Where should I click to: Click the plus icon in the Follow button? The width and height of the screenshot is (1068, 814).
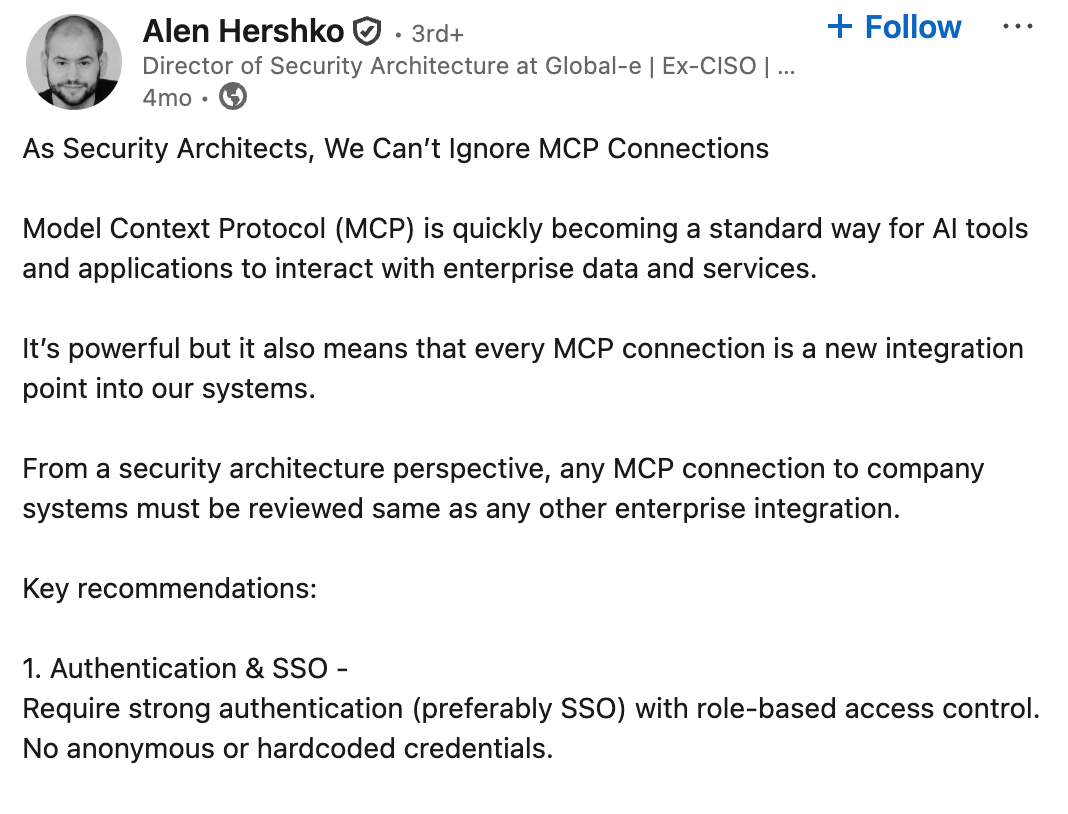[842, 27]
